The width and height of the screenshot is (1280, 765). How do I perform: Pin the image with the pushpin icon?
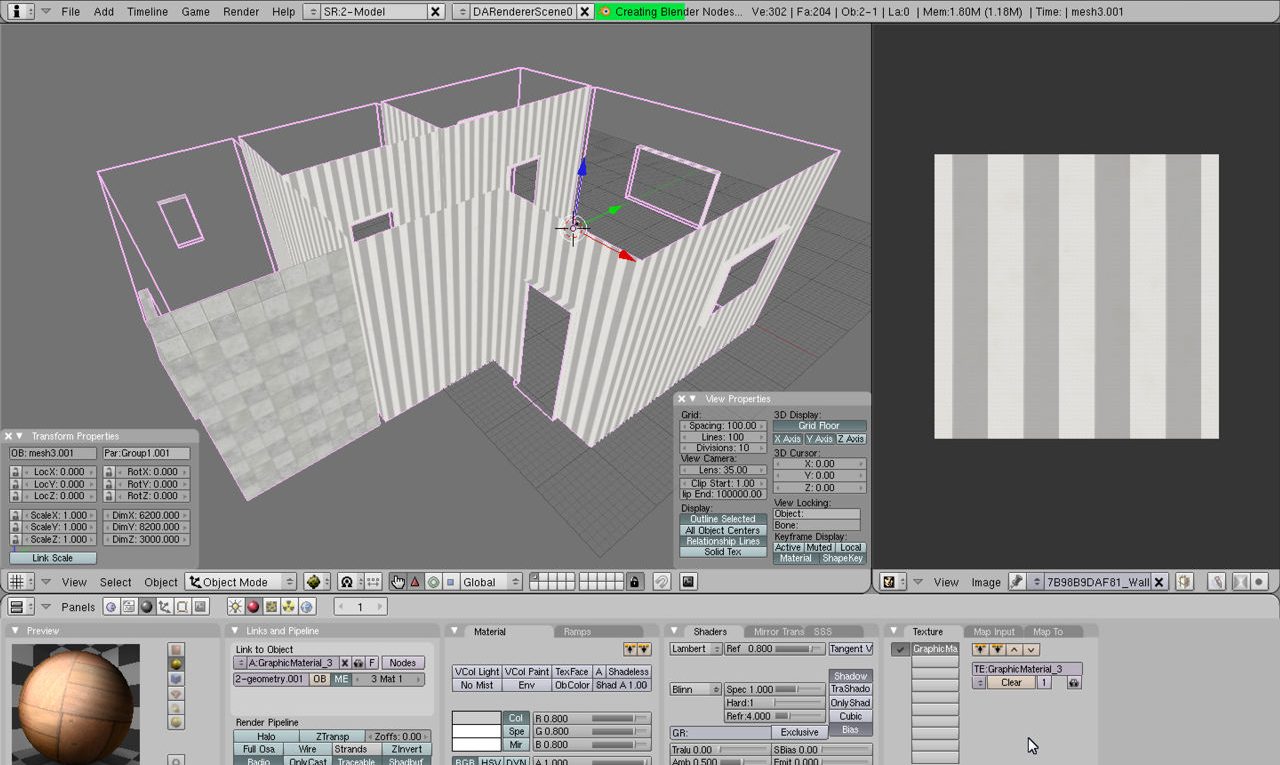(x=1016, y=582)
